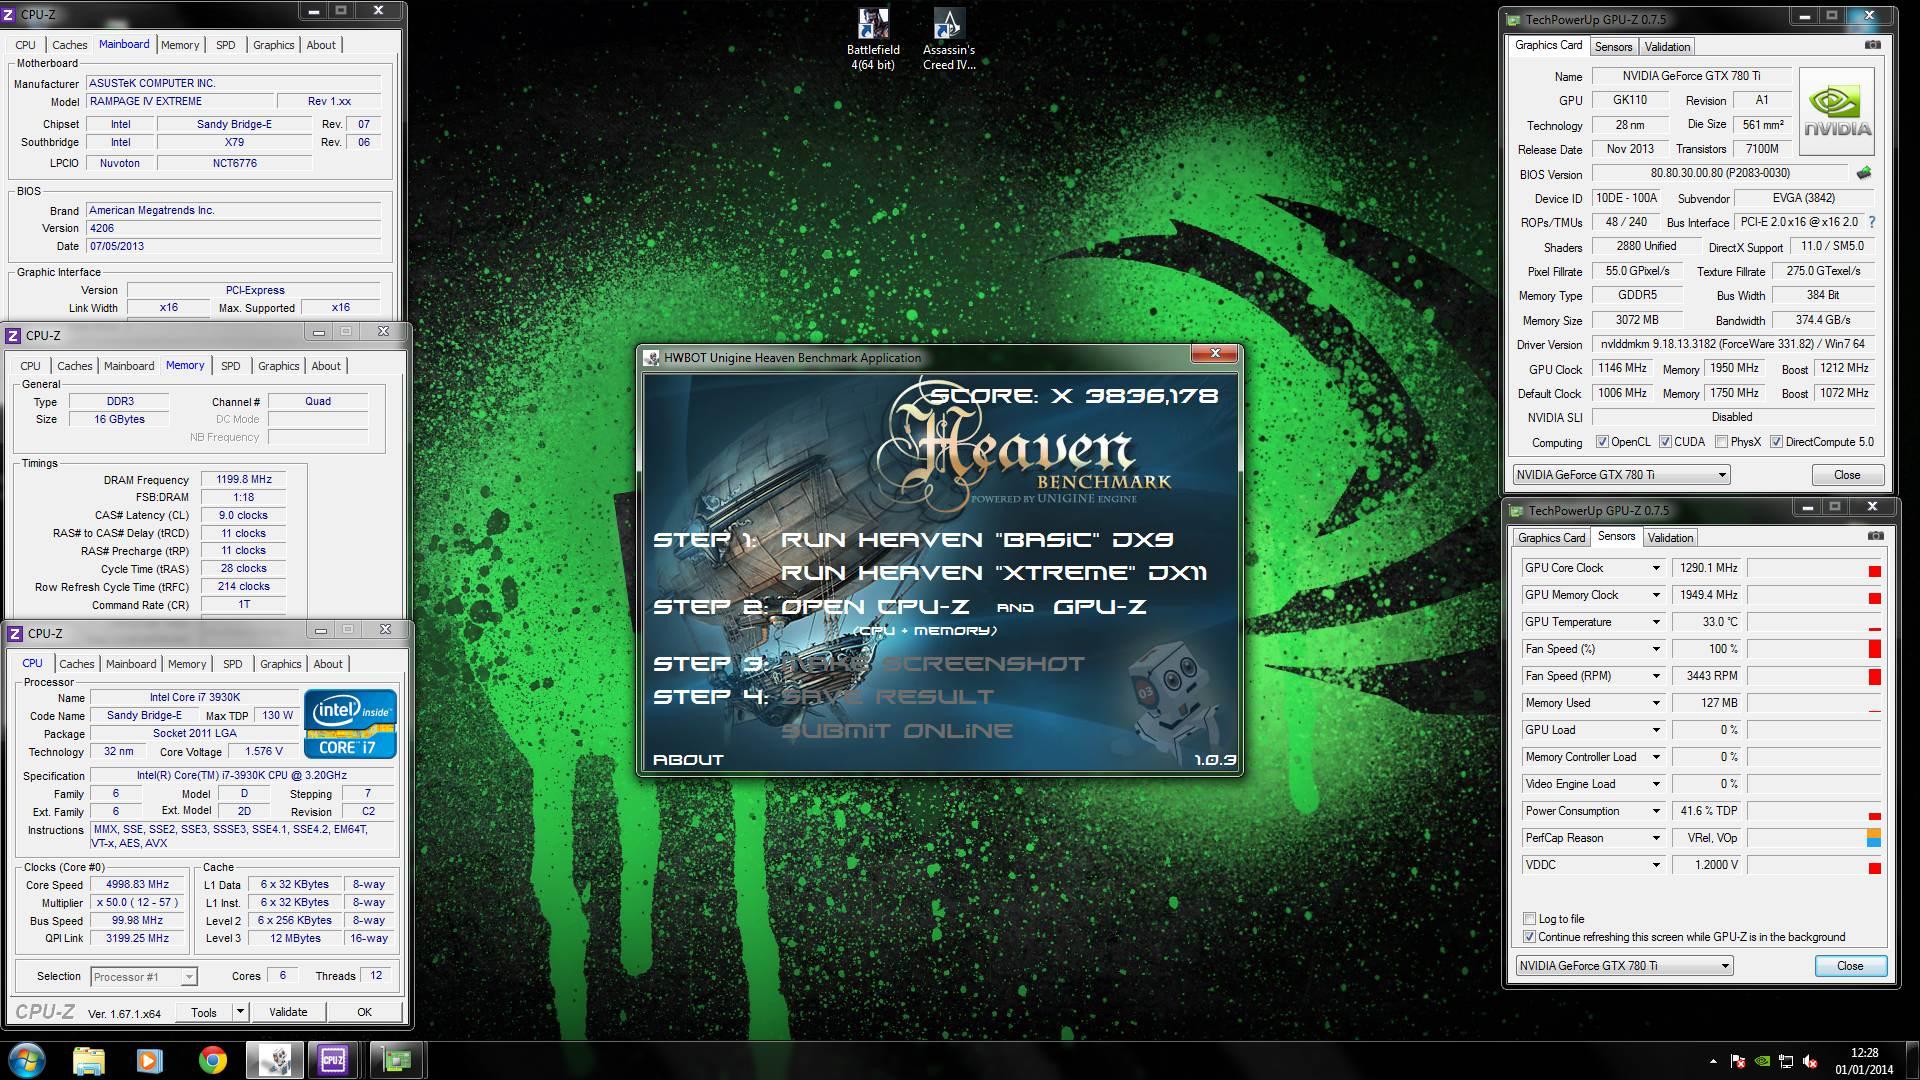Click the Intel Core i7 logo in CPU-Z
Image resolution: width=1920 pixels, height=1080 pixels.
[350, 723]
